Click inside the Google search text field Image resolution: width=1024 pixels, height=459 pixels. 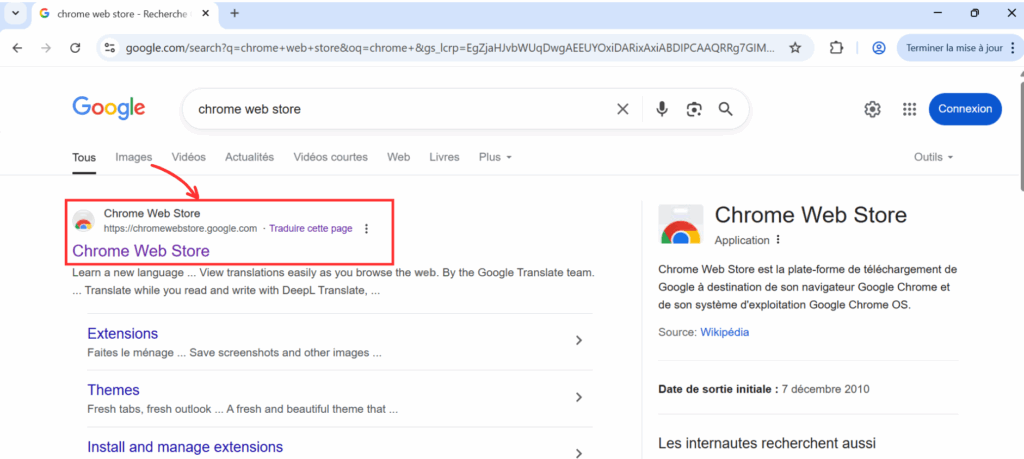tap(398, 109)
